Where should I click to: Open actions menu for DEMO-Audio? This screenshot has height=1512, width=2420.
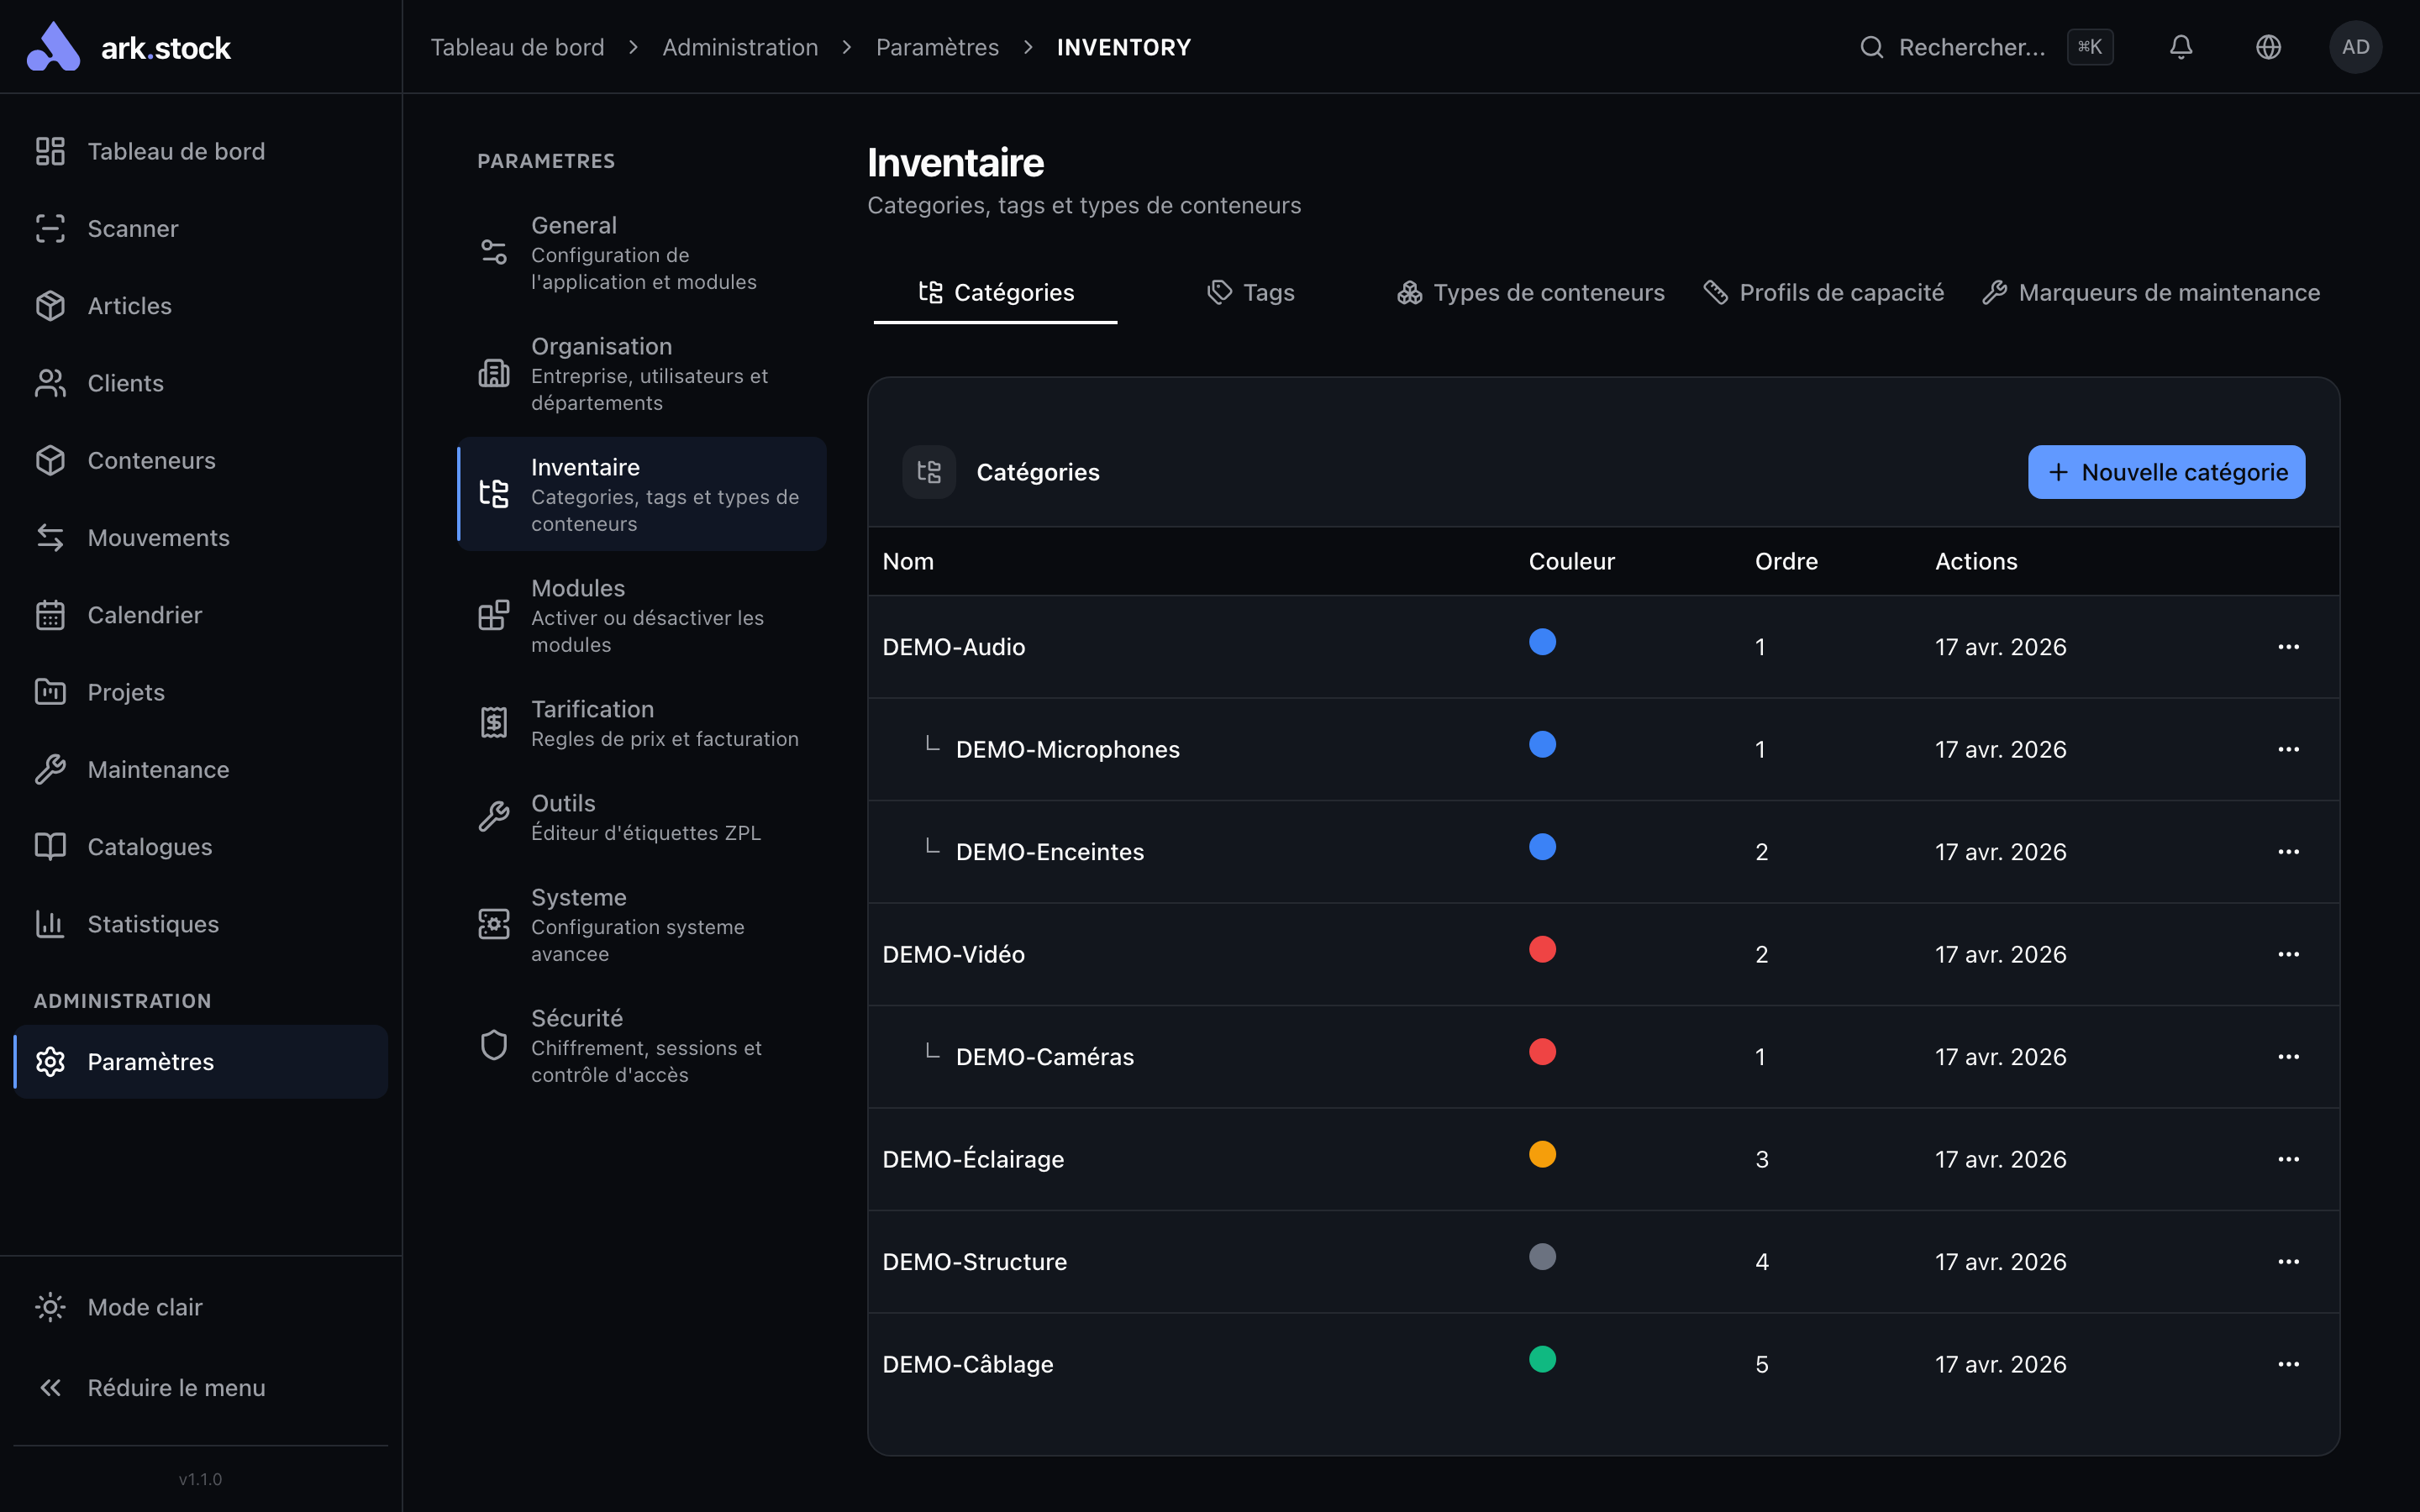pos(2288,647)
